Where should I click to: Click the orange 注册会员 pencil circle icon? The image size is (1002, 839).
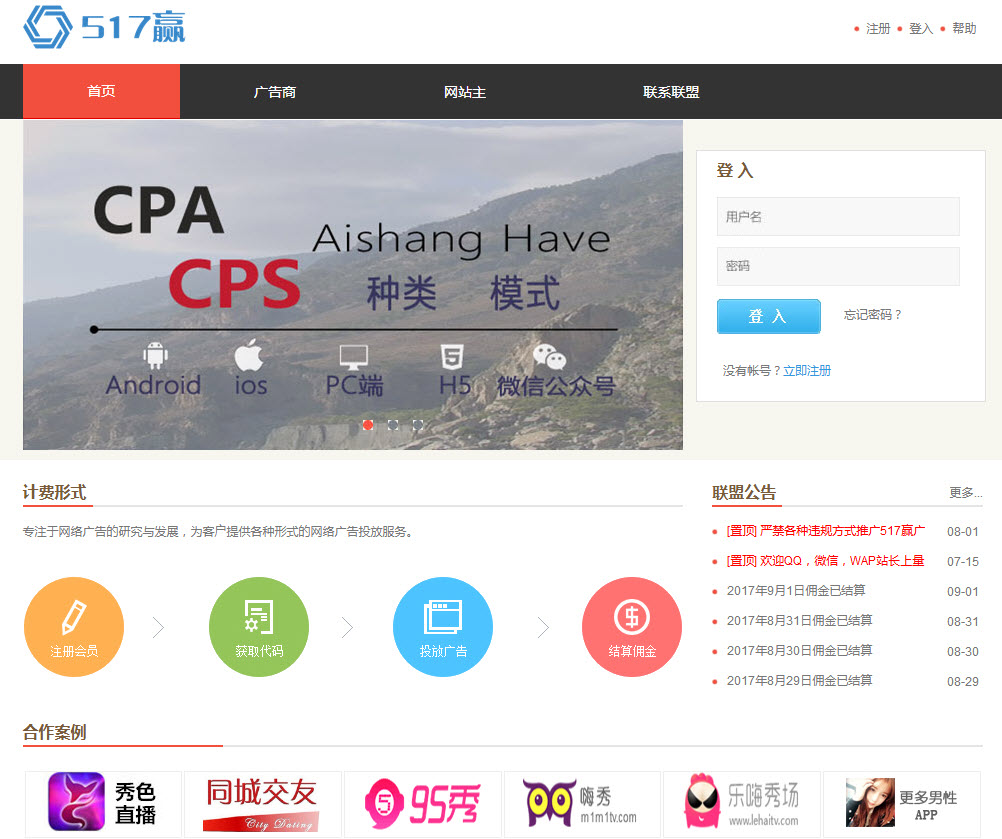tap(74, 627)
